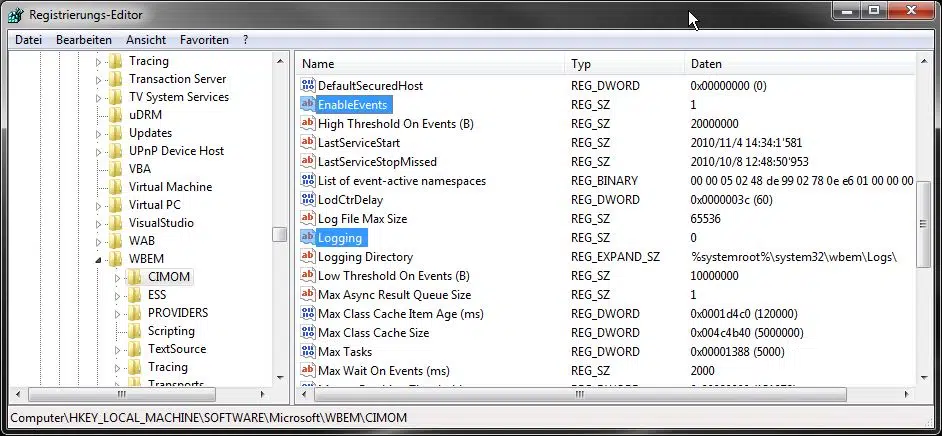Open the Bearbeiten menu
The height and width of the screenshot is (436, 942).
[x=84, y=40]
